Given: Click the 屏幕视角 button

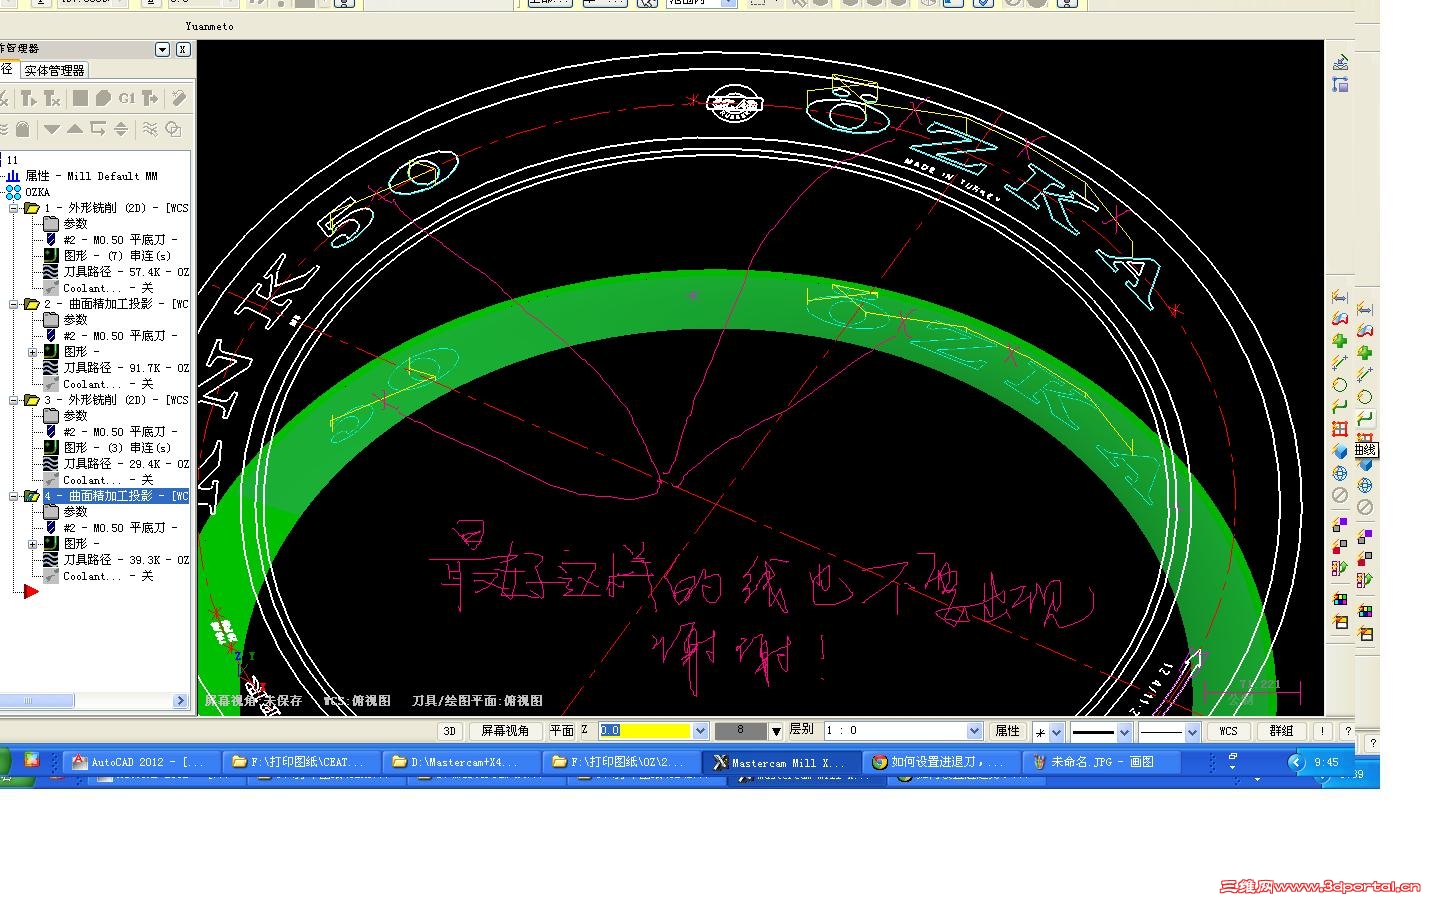Looking at the screenshot, I should [505, 731].
